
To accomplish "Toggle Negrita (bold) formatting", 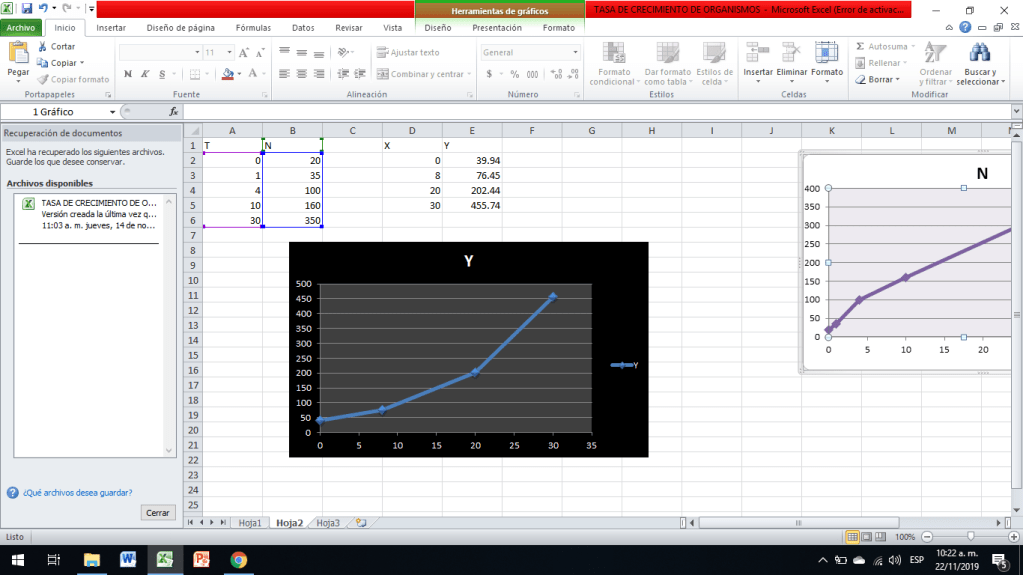I will tap(127, 74).
